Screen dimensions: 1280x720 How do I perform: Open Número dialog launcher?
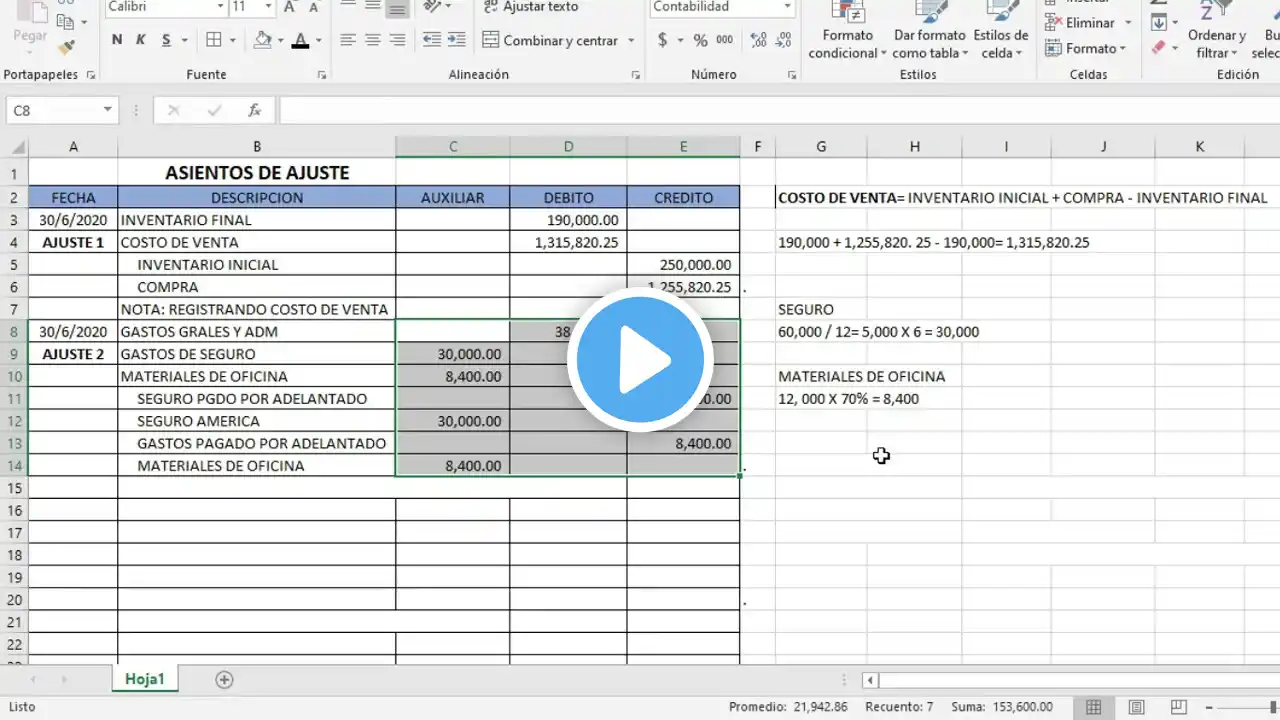point(791,75)
